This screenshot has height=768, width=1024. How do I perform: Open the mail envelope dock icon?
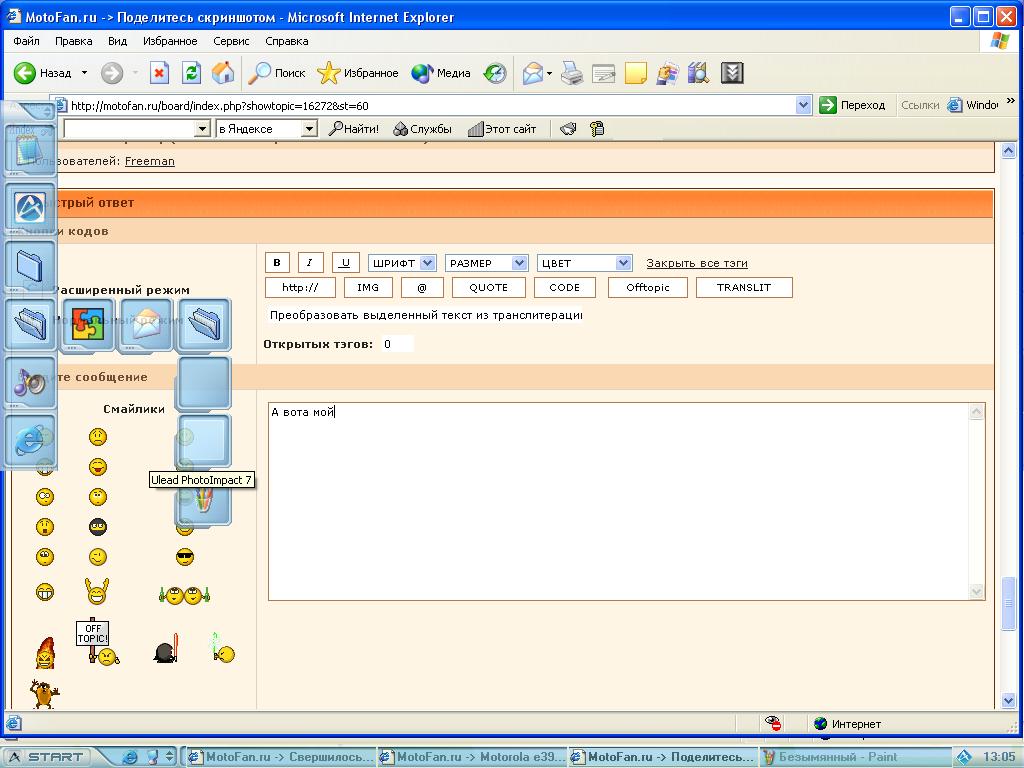[146, 324]
